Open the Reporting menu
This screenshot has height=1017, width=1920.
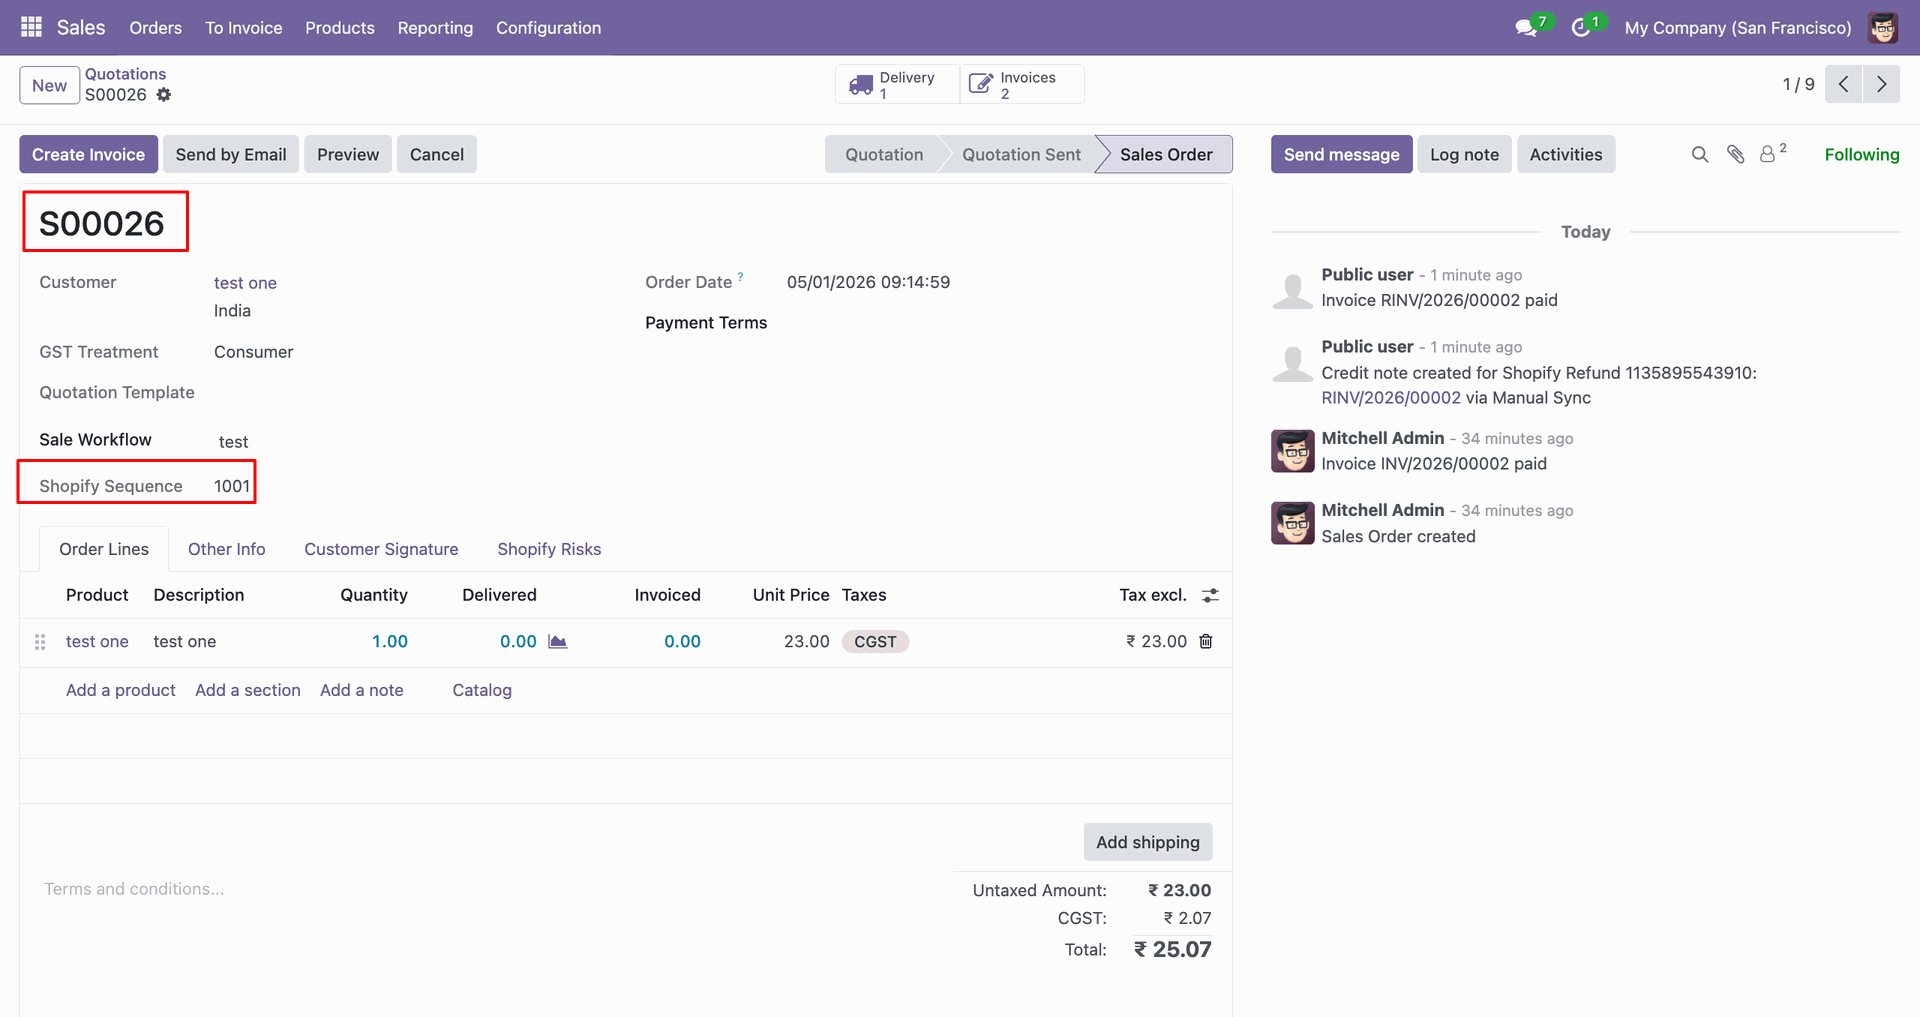point(435,28)
